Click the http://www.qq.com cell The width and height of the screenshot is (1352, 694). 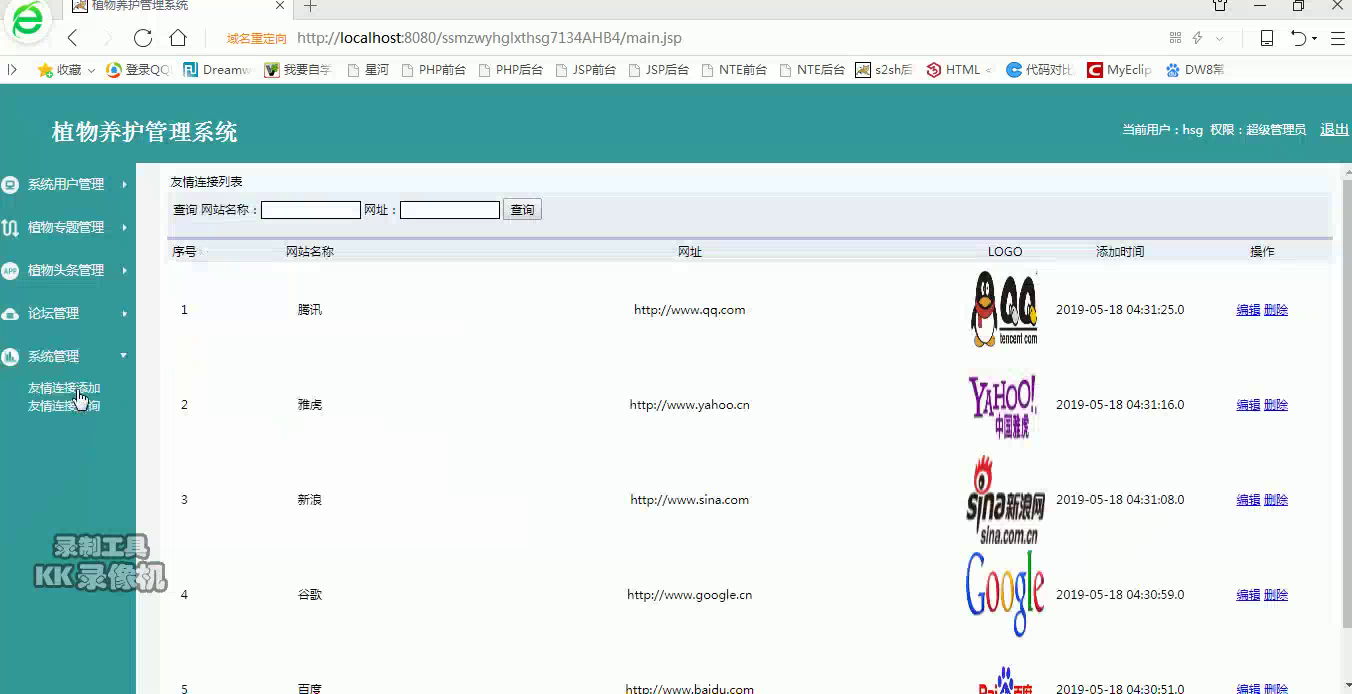pyautogui.click(x=690, y=310)
